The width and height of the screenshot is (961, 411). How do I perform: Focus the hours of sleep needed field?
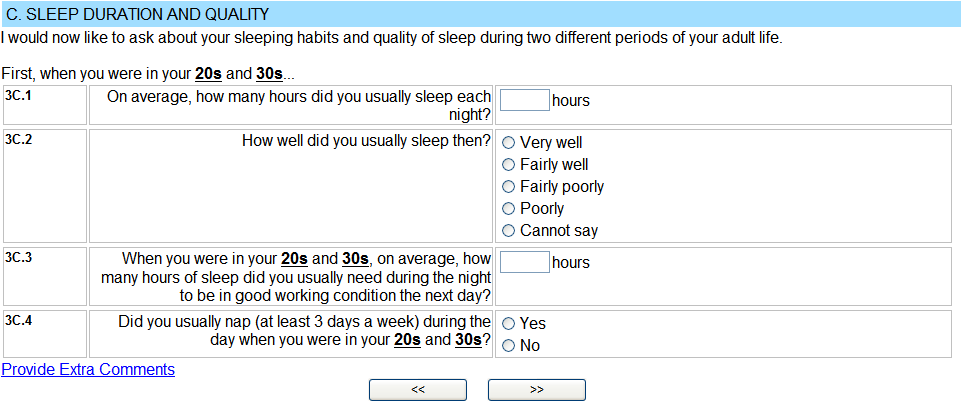coord(524,262)
